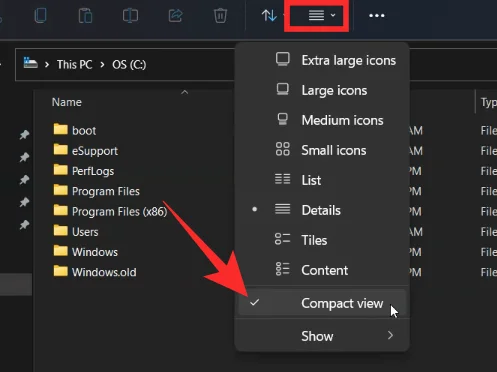The width and height of the screenshot is (497, 372).
Task: Click the Program Files folder icon
Action: 61,190
